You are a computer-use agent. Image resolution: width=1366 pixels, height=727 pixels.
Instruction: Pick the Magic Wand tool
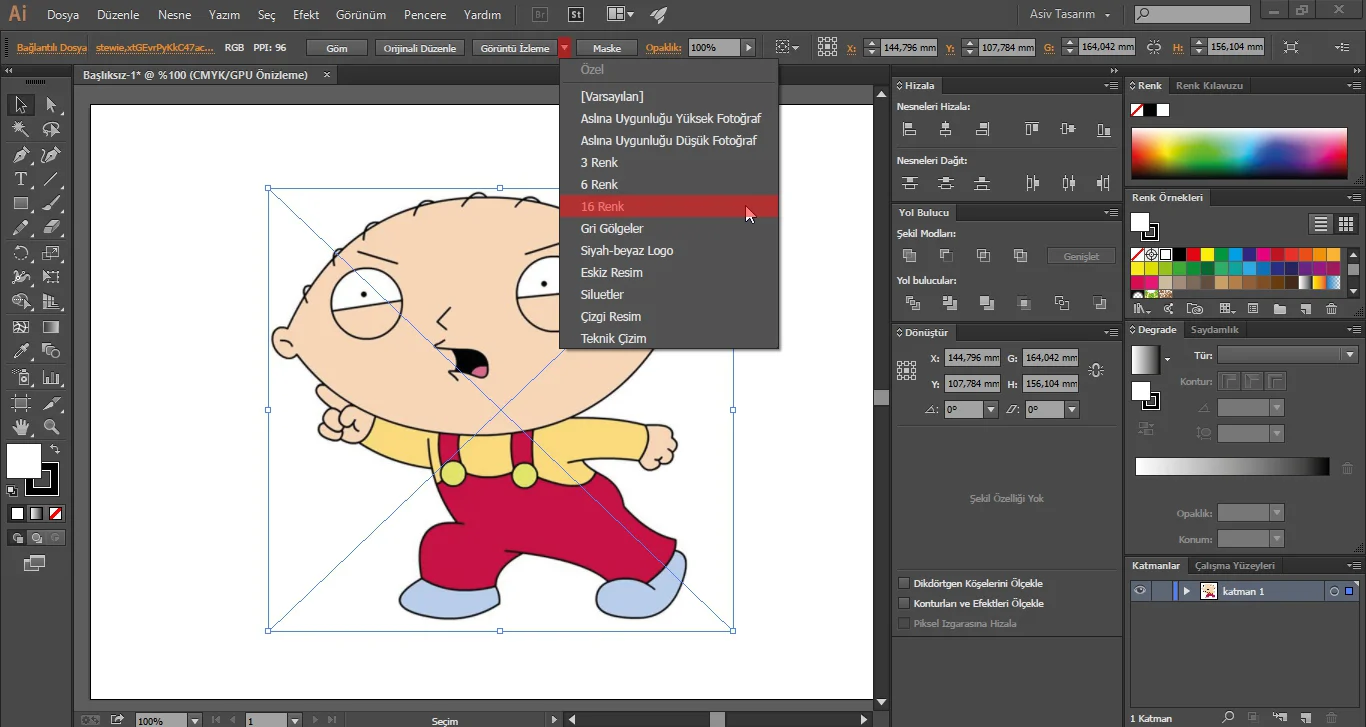click(20, 129)
